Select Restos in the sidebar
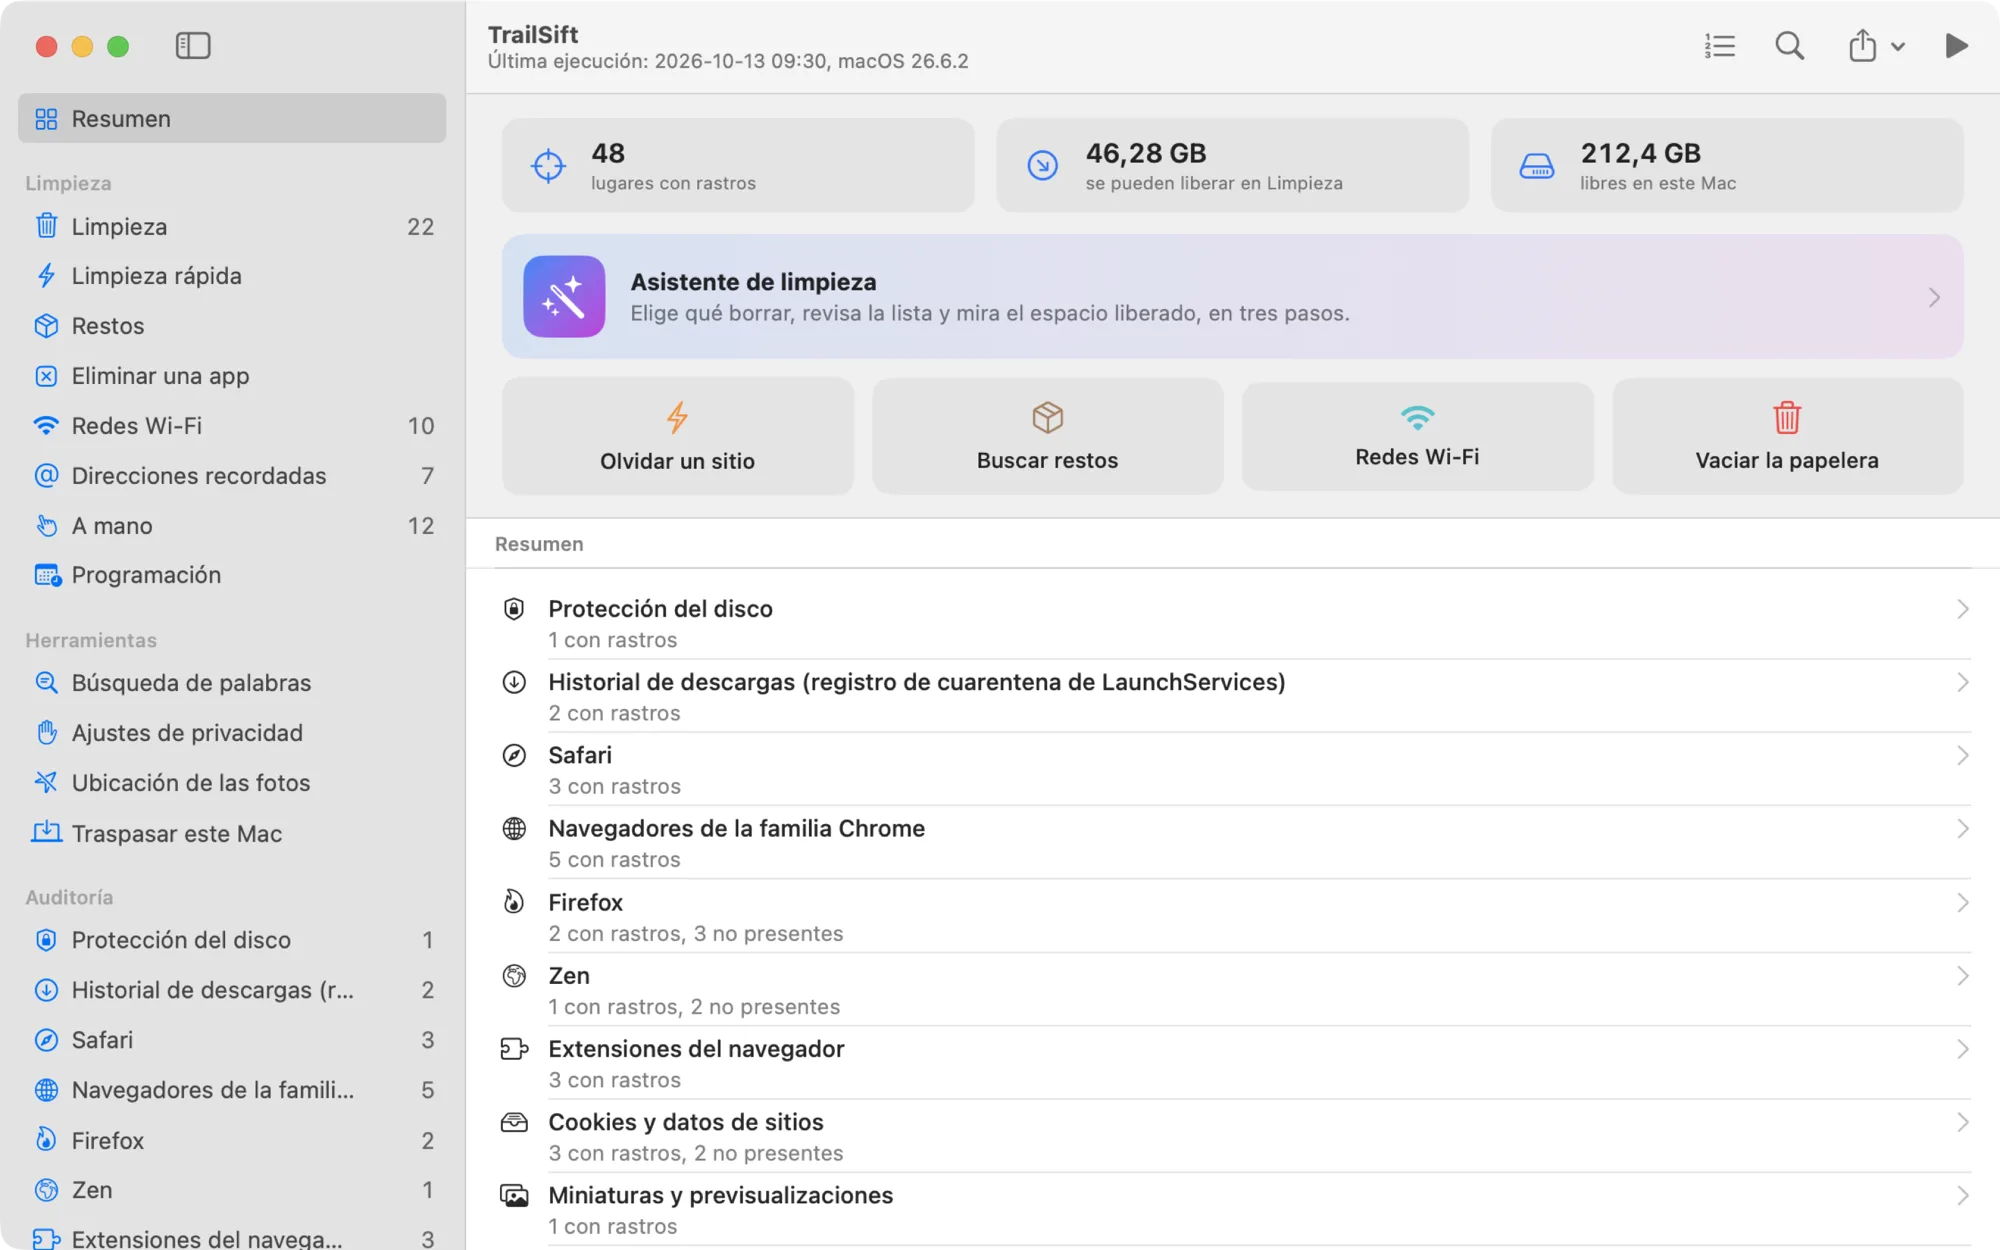The image size is (2000, 1250). coord(232,326)
